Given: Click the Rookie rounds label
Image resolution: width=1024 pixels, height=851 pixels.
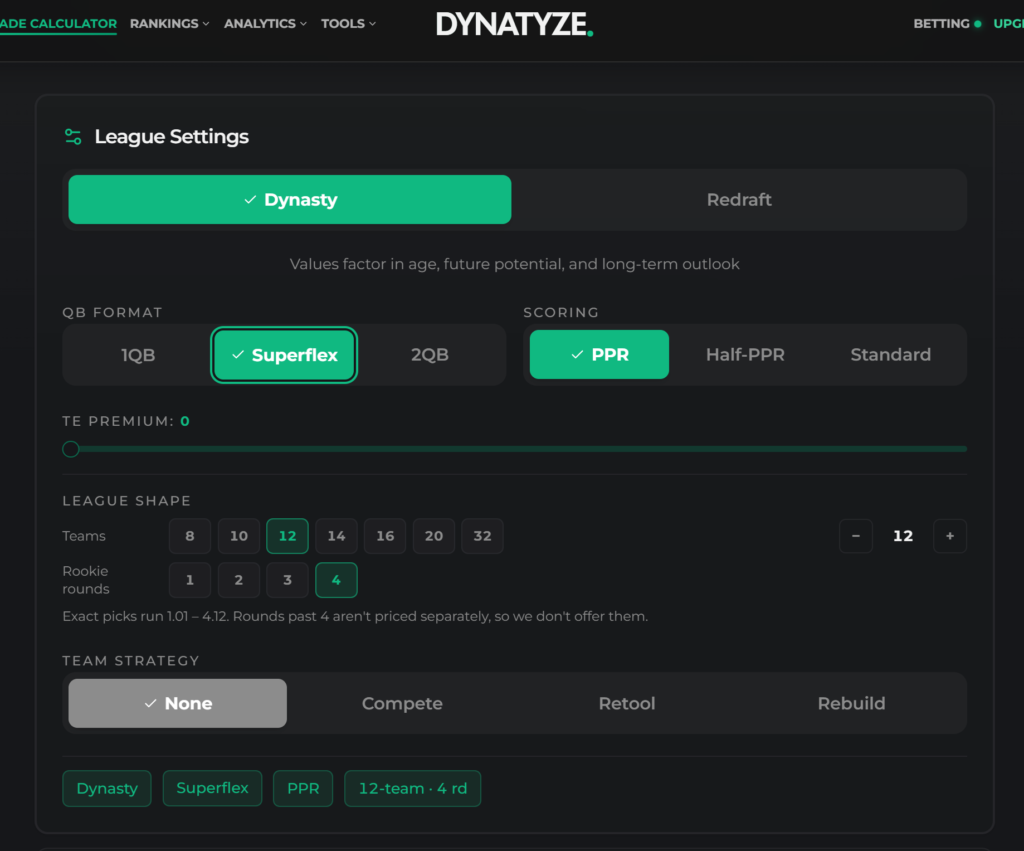Looking at the screenshot, I should [x=86, y=580].
